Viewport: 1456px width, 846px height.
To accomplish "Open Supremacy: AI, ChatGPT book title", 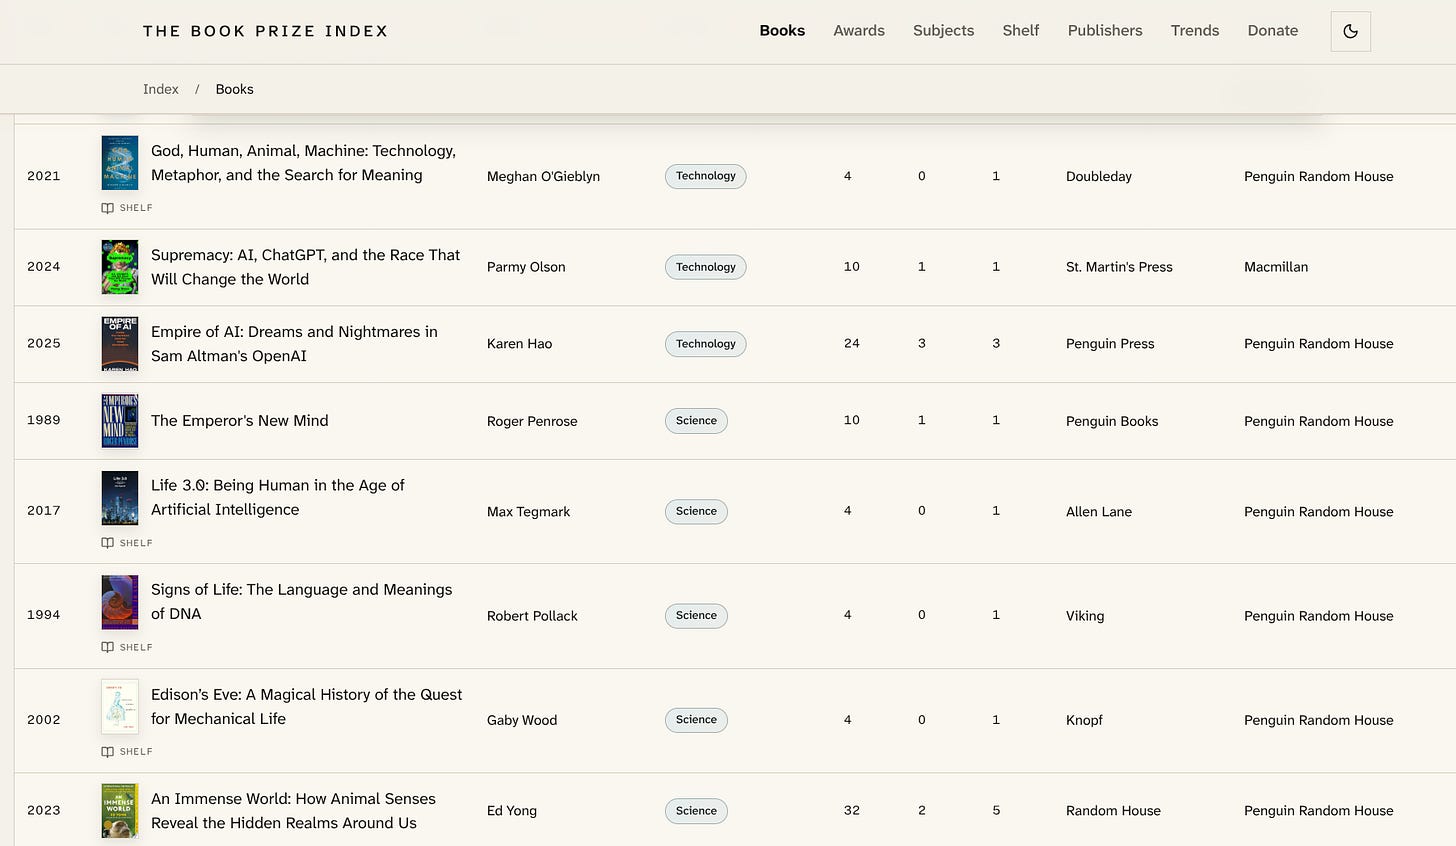I will [305, 267].
